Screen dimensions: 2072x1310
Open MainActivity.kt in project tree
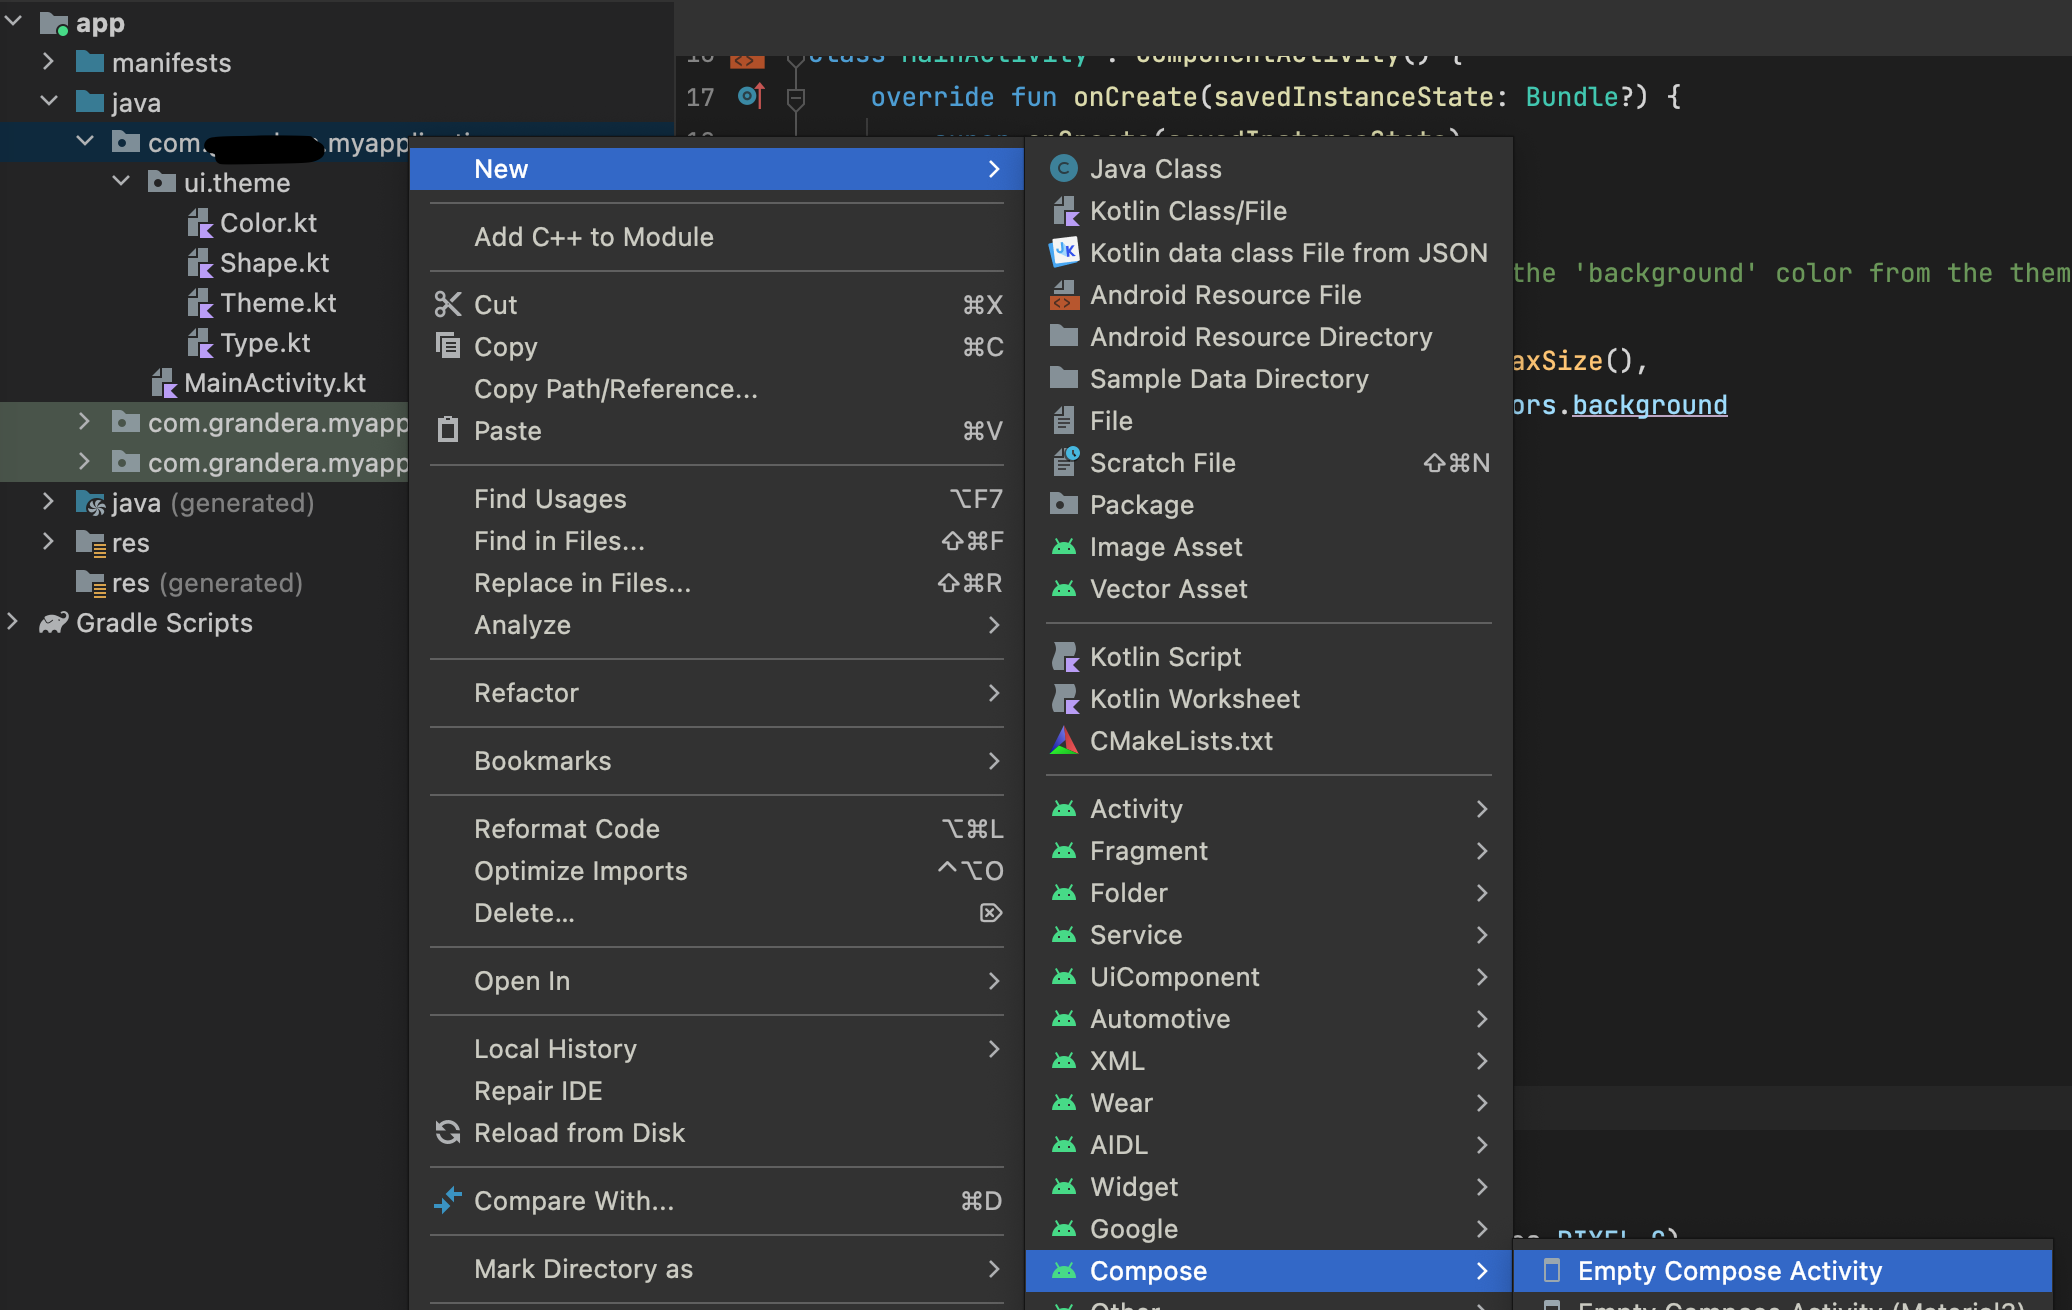point(274,383)
